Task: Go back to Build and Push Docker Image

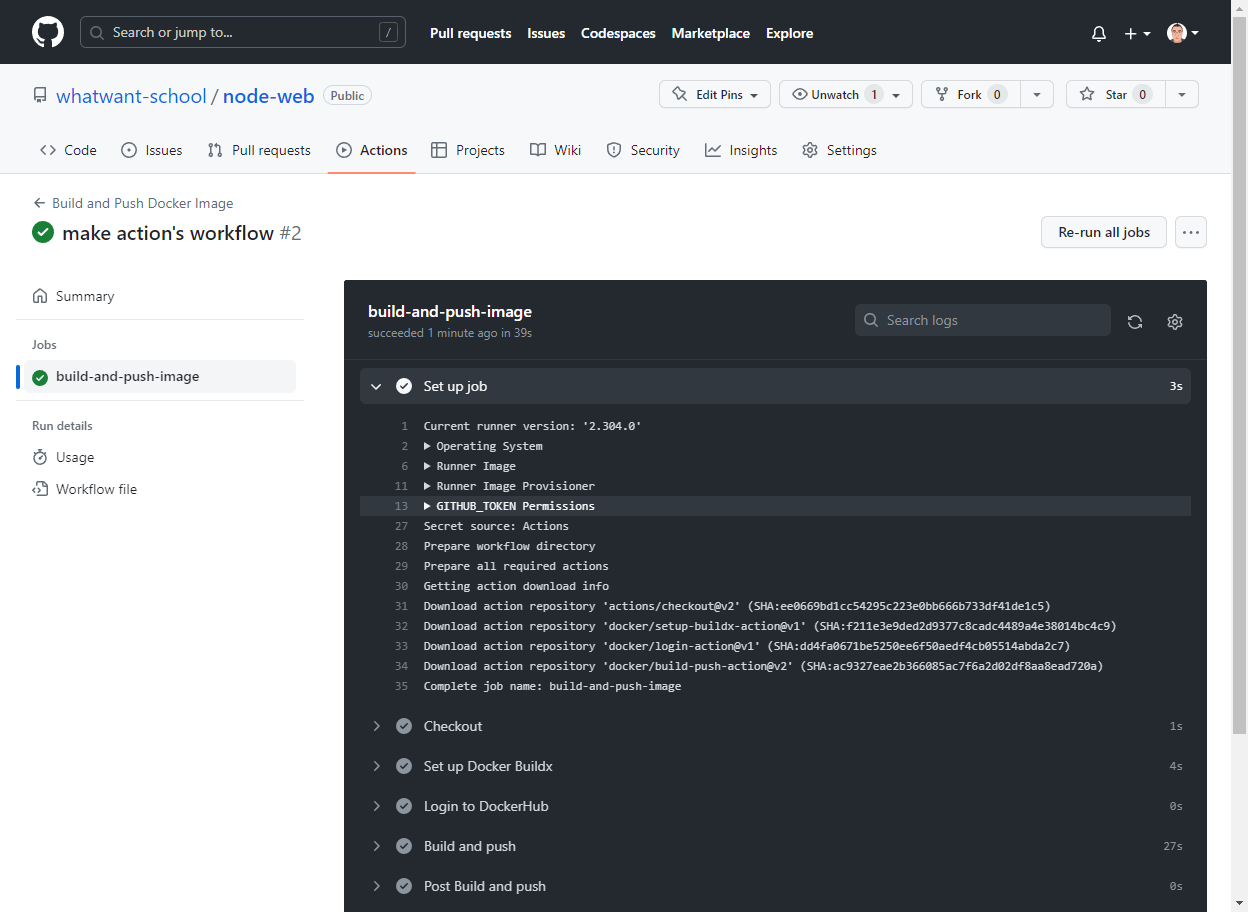Action: 133,203
